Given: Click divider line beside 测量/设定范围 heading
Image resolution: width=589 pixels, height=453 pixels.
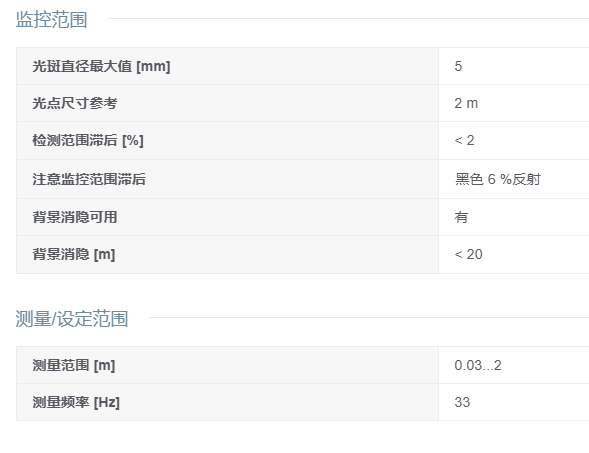Looking at the screenshot, I should [369, 317].
